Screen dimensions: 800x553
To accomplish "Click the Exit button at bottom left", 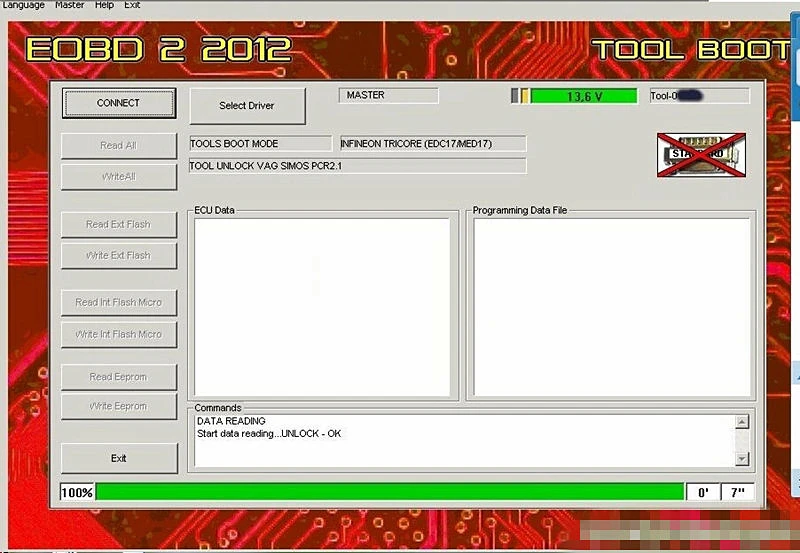I will (x=119, y=458).
